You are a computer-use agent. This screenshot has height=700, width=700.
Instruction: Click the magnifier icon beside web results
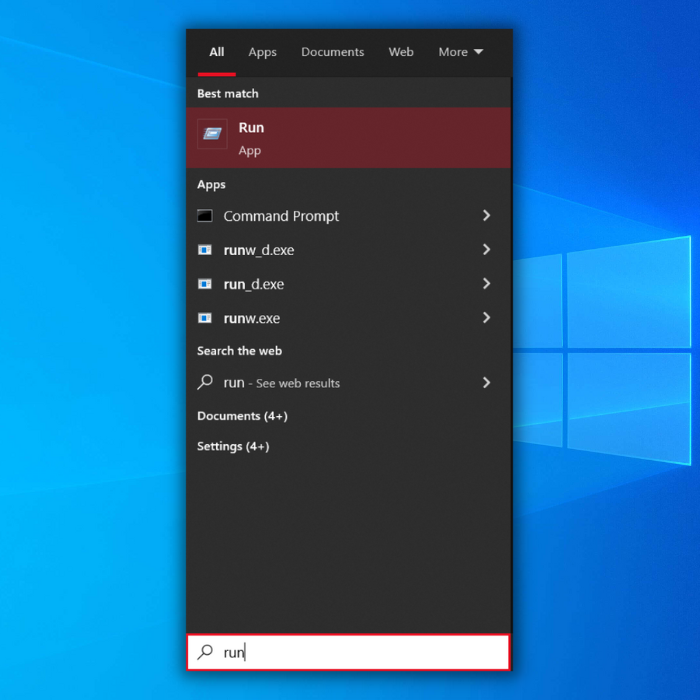coord(205,382)
